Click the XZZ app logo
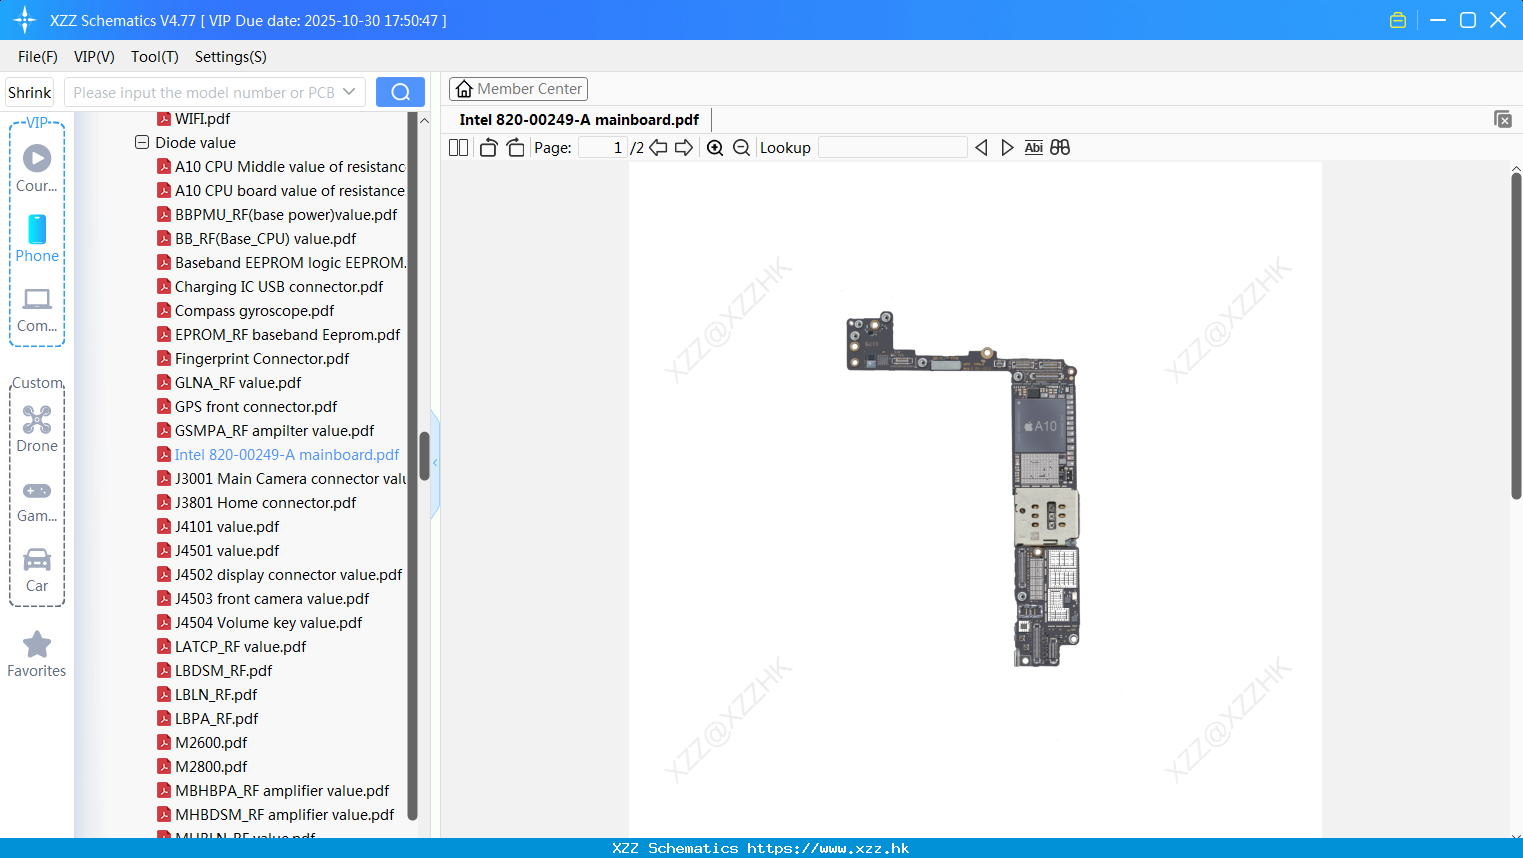Image resolution: width=1523 pixels, height=858 pixels. (25, 20)
